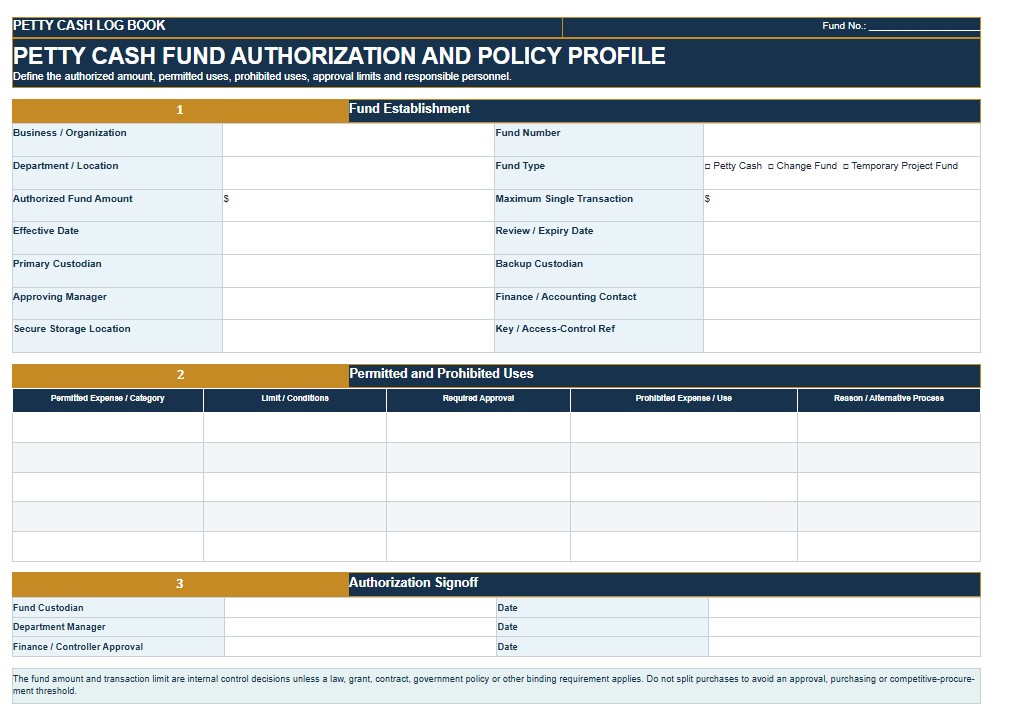Select the 'PETTY CASH LOG BOOK' header text
This screenshot has width=1009, height=724.
click(x=89, y=26)
